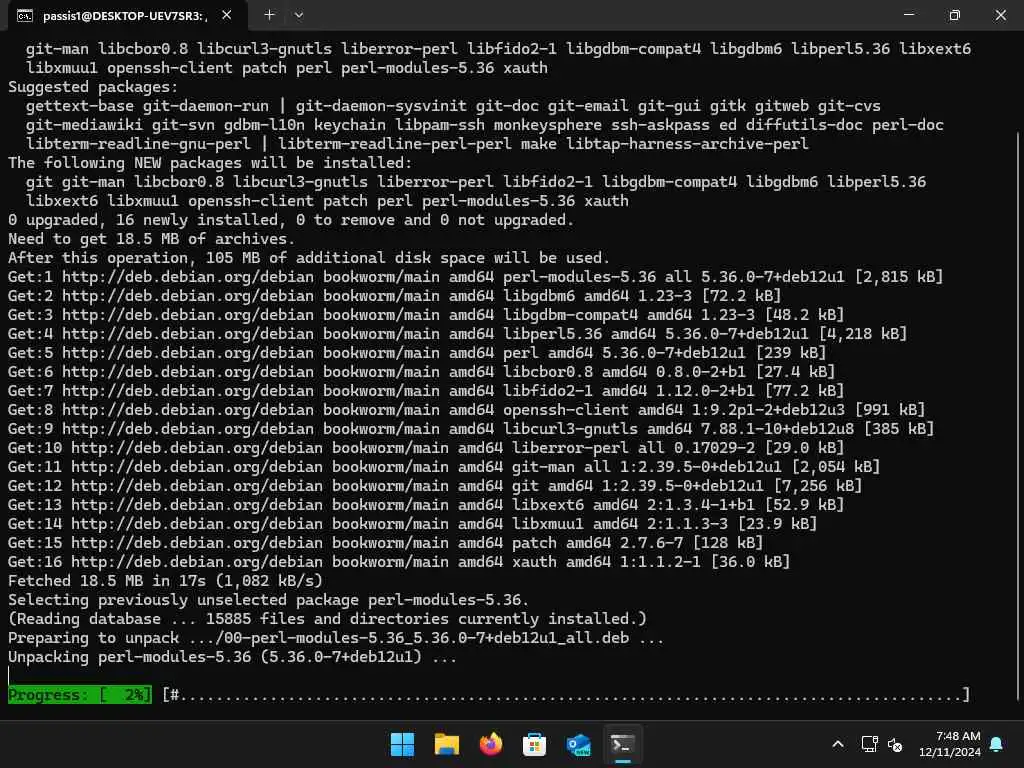The image size is (1024, 768).
Task: Open Microsoft Store from the taskbar
Action: coord(534,744)
